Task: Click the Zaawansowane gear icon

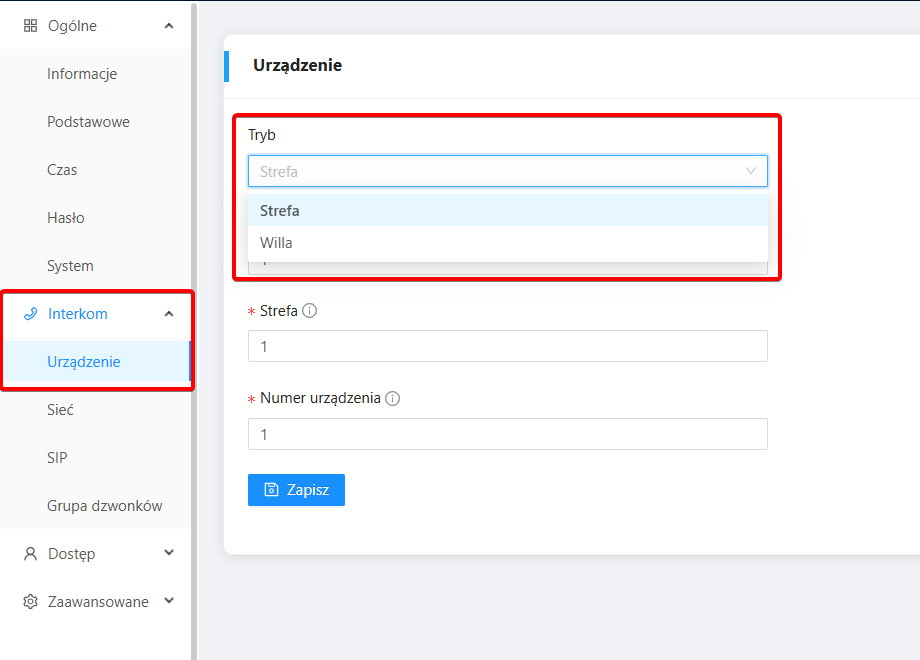Action: [x=30, y=602]
